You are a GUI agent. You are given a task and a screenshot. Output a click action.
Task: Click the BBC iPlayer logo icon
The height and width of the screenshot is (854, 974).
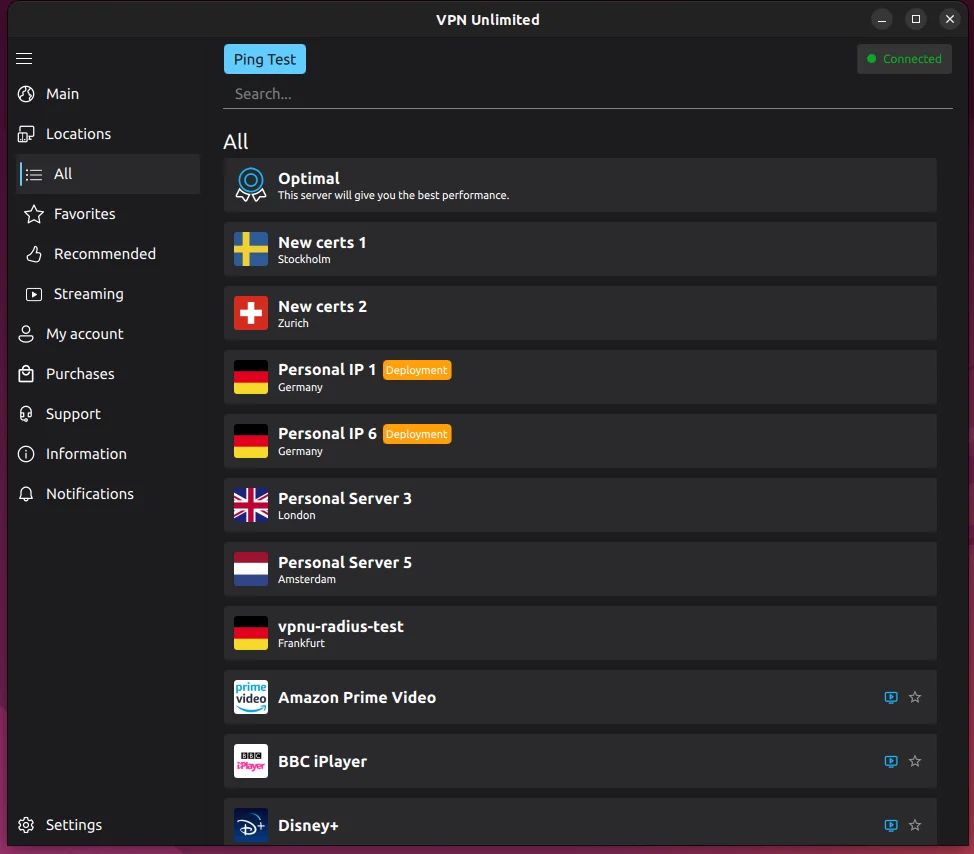251,761
